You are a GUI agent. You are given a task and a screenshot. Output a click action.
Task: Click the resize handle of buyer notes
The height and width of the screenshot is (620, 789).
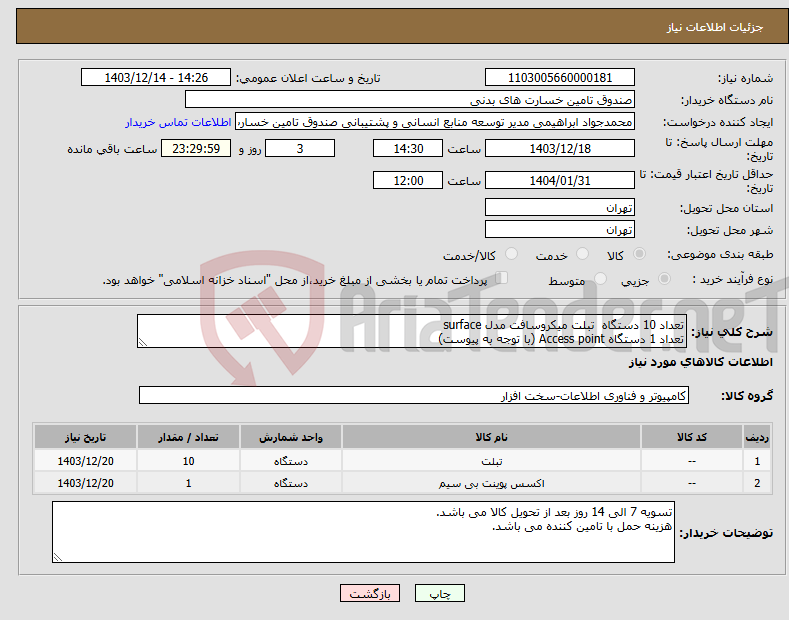click(58, 557)
